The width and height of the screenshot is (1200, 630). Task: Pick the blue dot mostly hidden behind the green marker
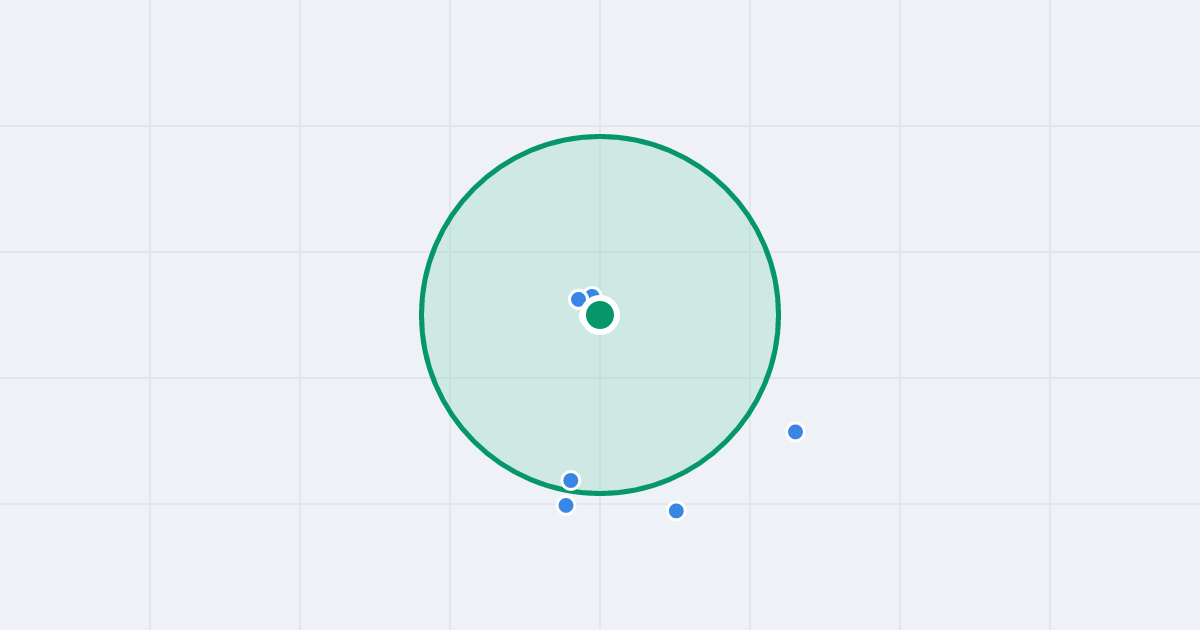point(592,295)
